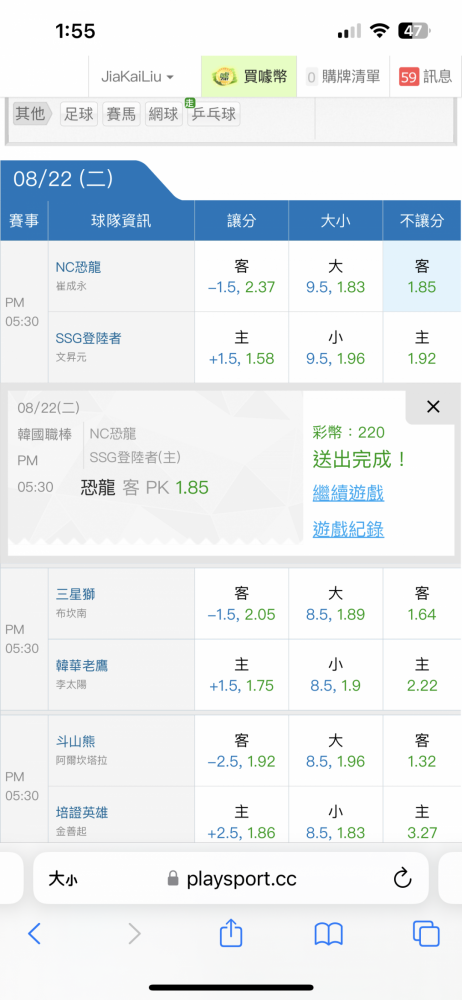This screenshot has height=1000, width=462.
Task: Open Safari text size 大小 button
Action: pyautogui.click(x=64, y=879)
